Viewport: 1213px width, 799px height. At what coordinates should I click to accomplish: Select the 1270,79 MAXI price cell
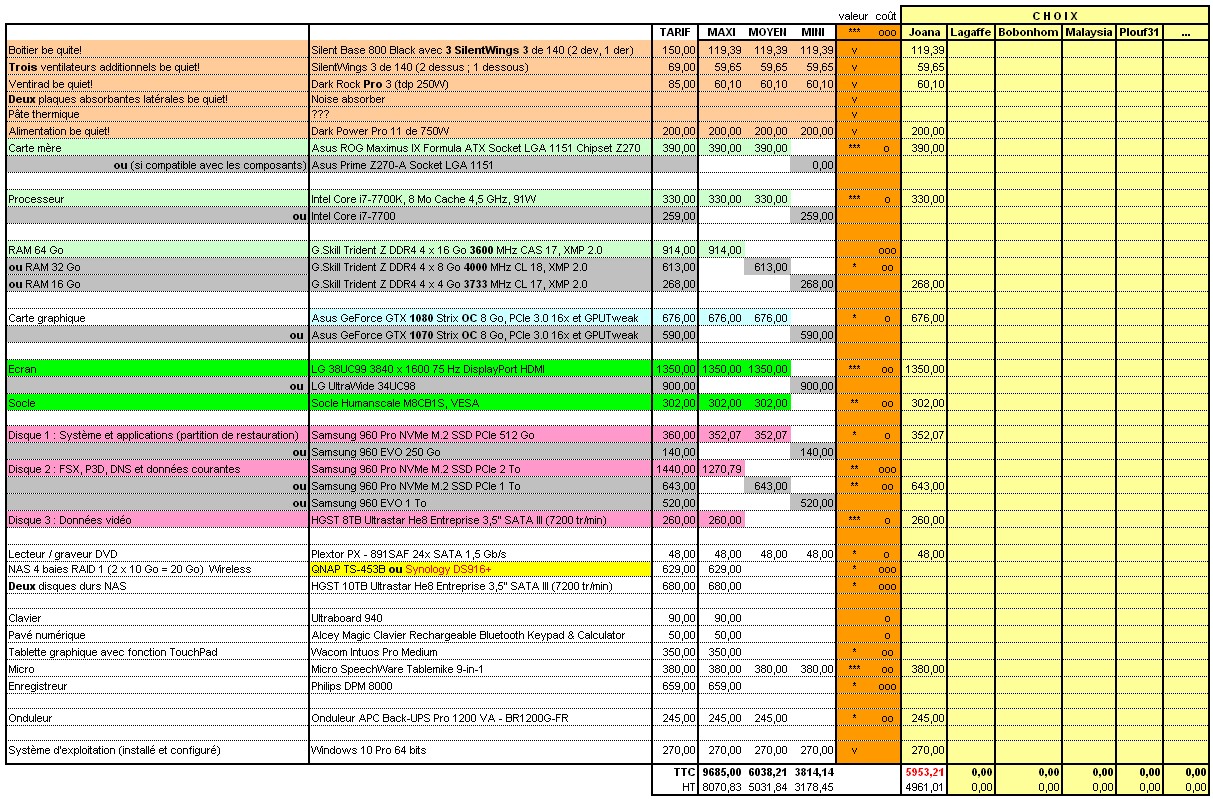(x=721, y=469)
